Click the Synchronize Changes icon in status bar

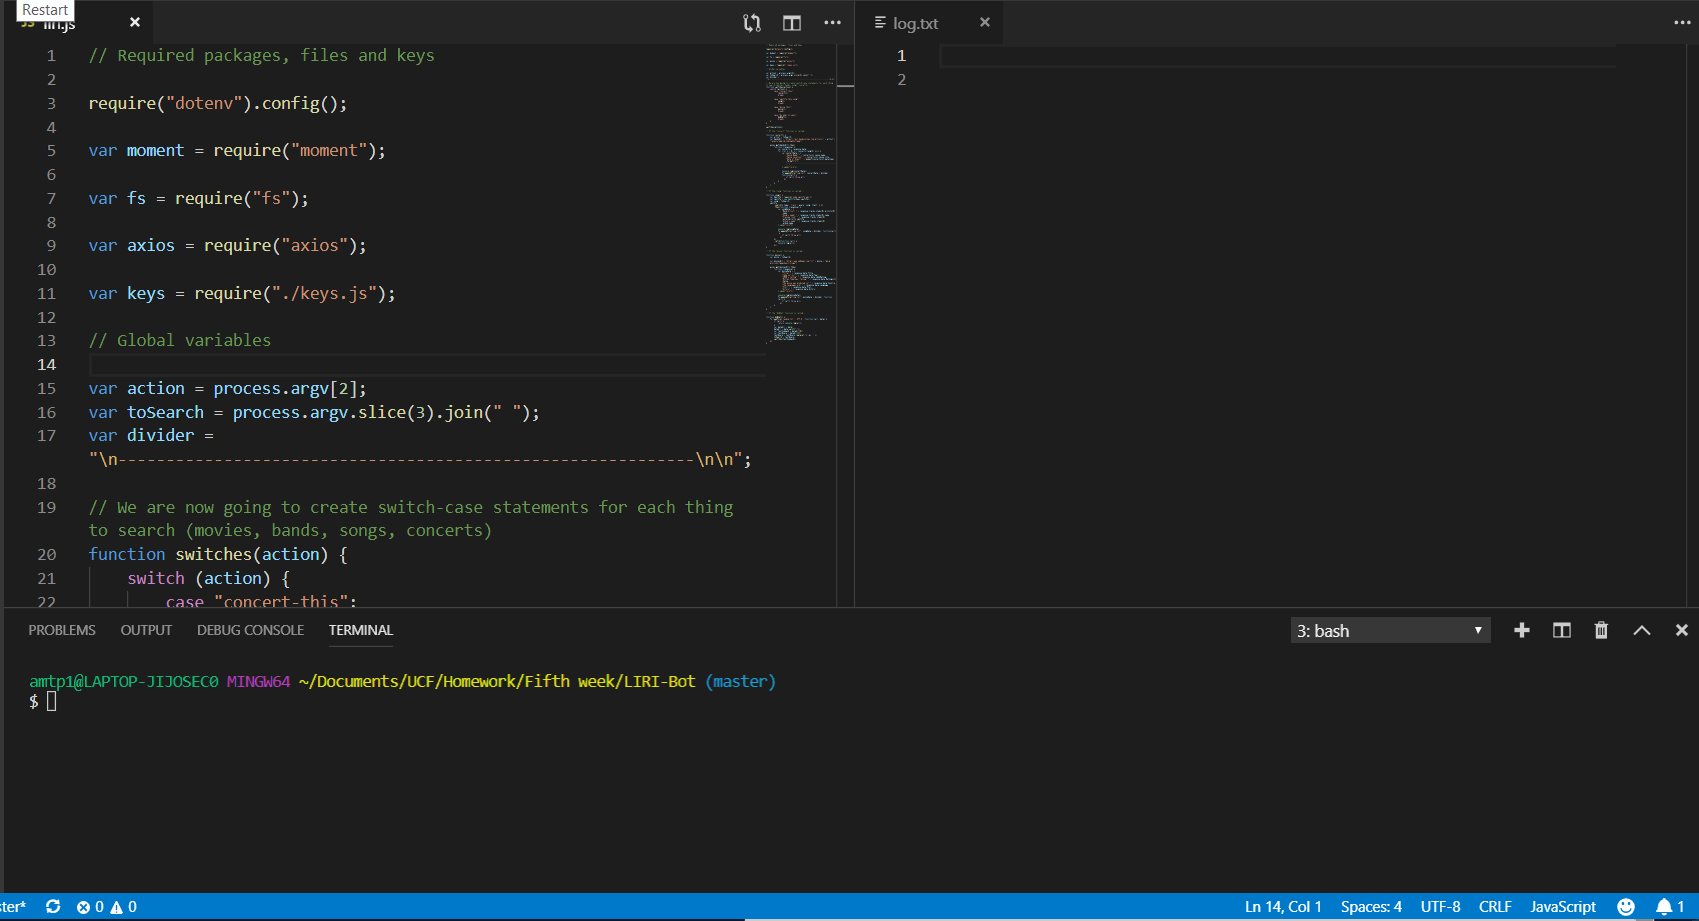(x=54, y=906)
